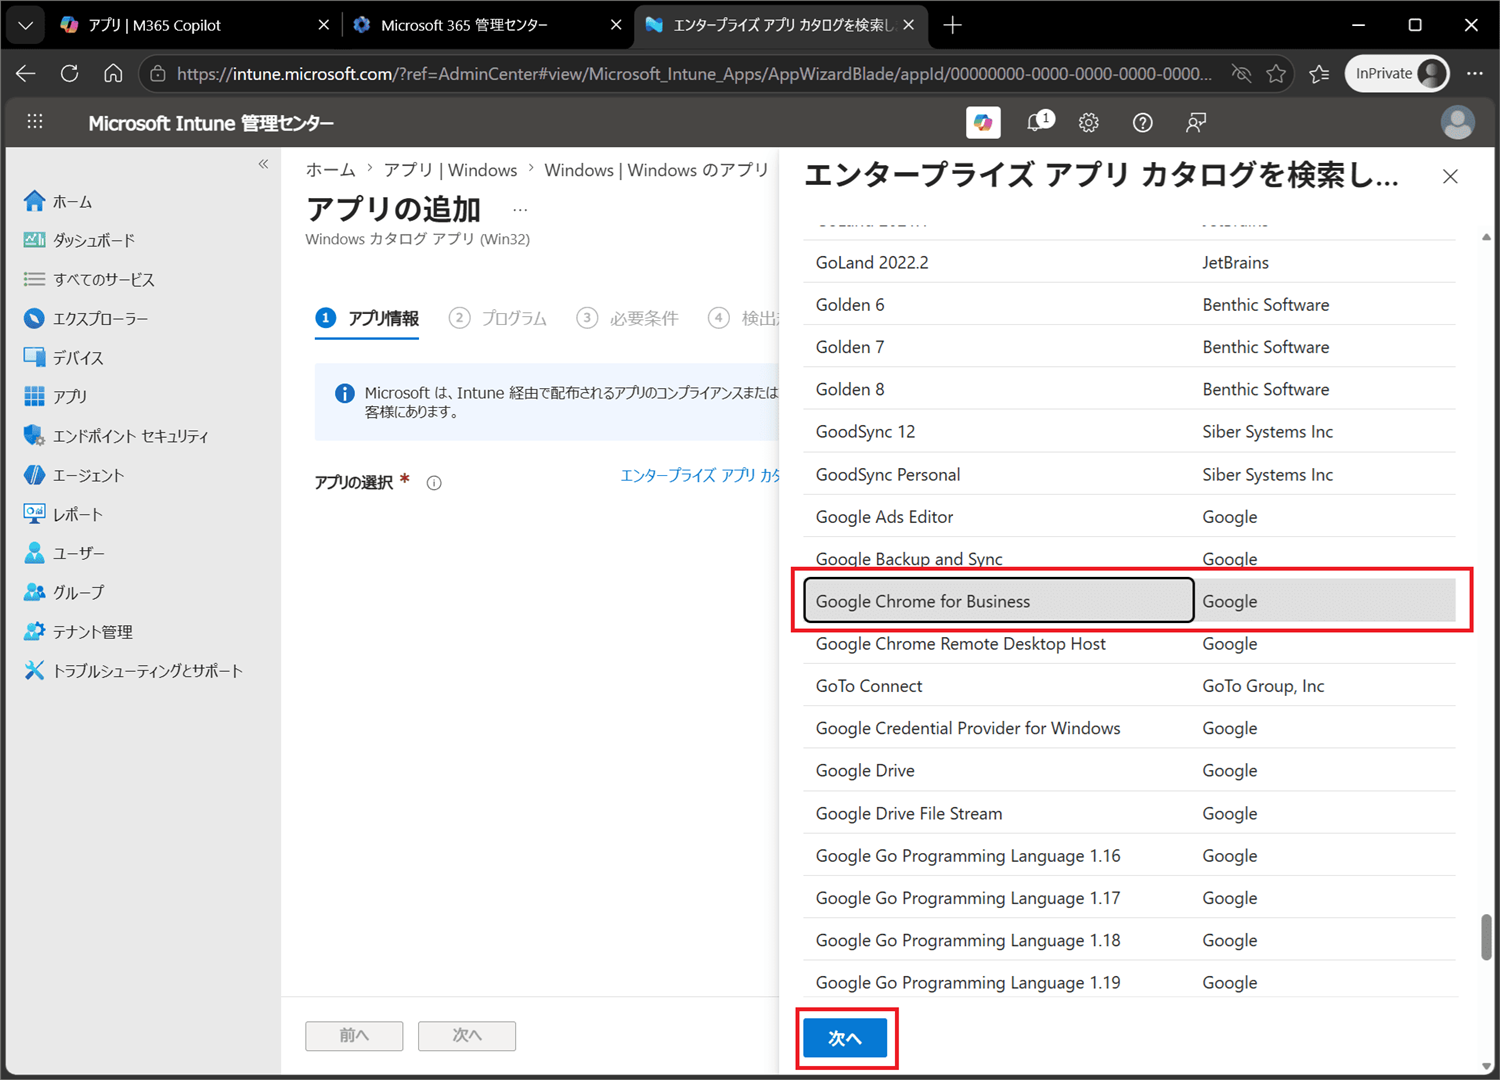Open the Help question mark icon

1142,122
